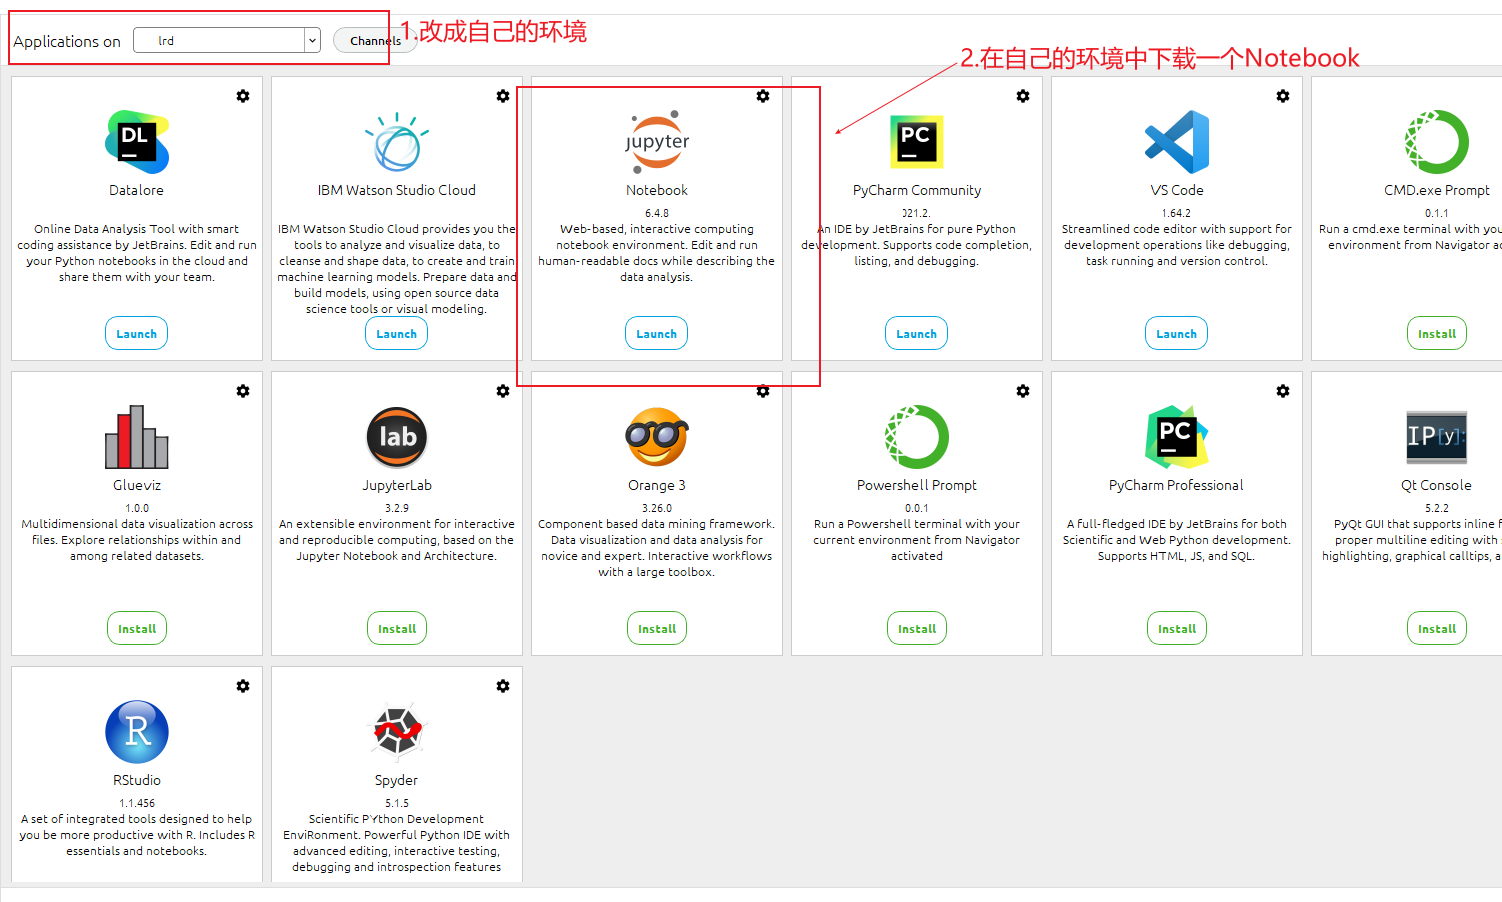Click the RStudio R icon
The width and height of the screenshot is (1502, 902).
pos(137,732)
